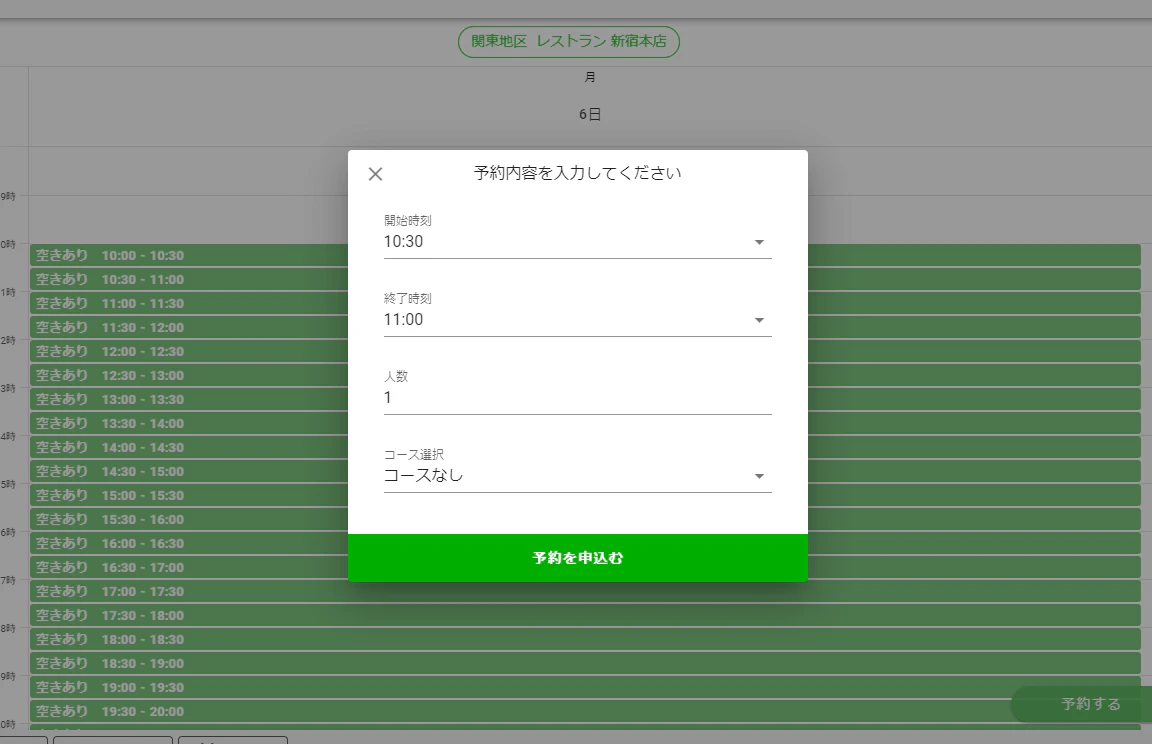Select the 10:00 - 10:30 available slot

[585, 256]
